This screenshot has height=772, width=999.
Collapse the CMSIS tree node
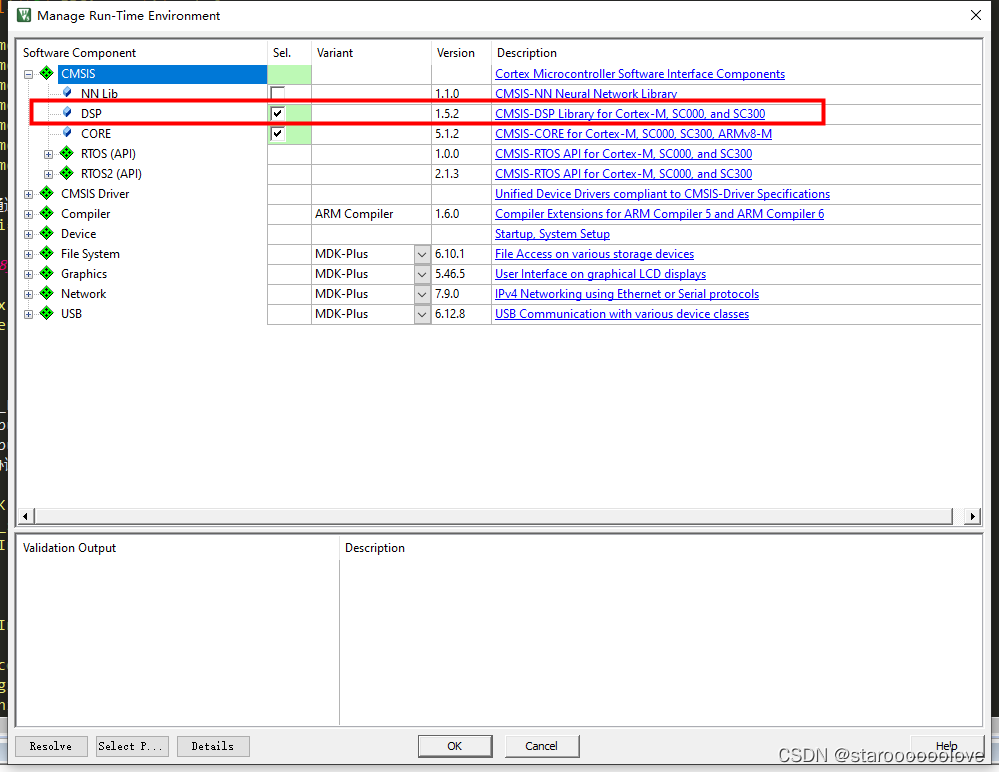28,73
